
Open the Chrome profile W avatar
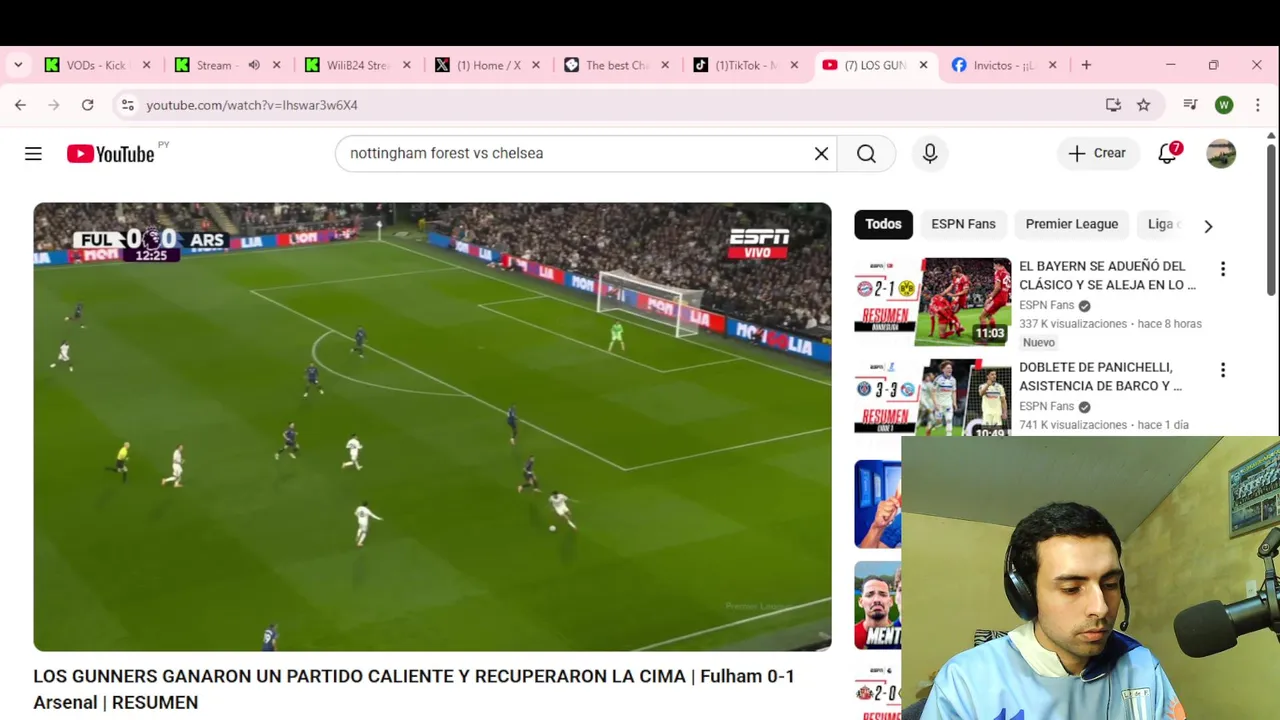pos(1224,105)
